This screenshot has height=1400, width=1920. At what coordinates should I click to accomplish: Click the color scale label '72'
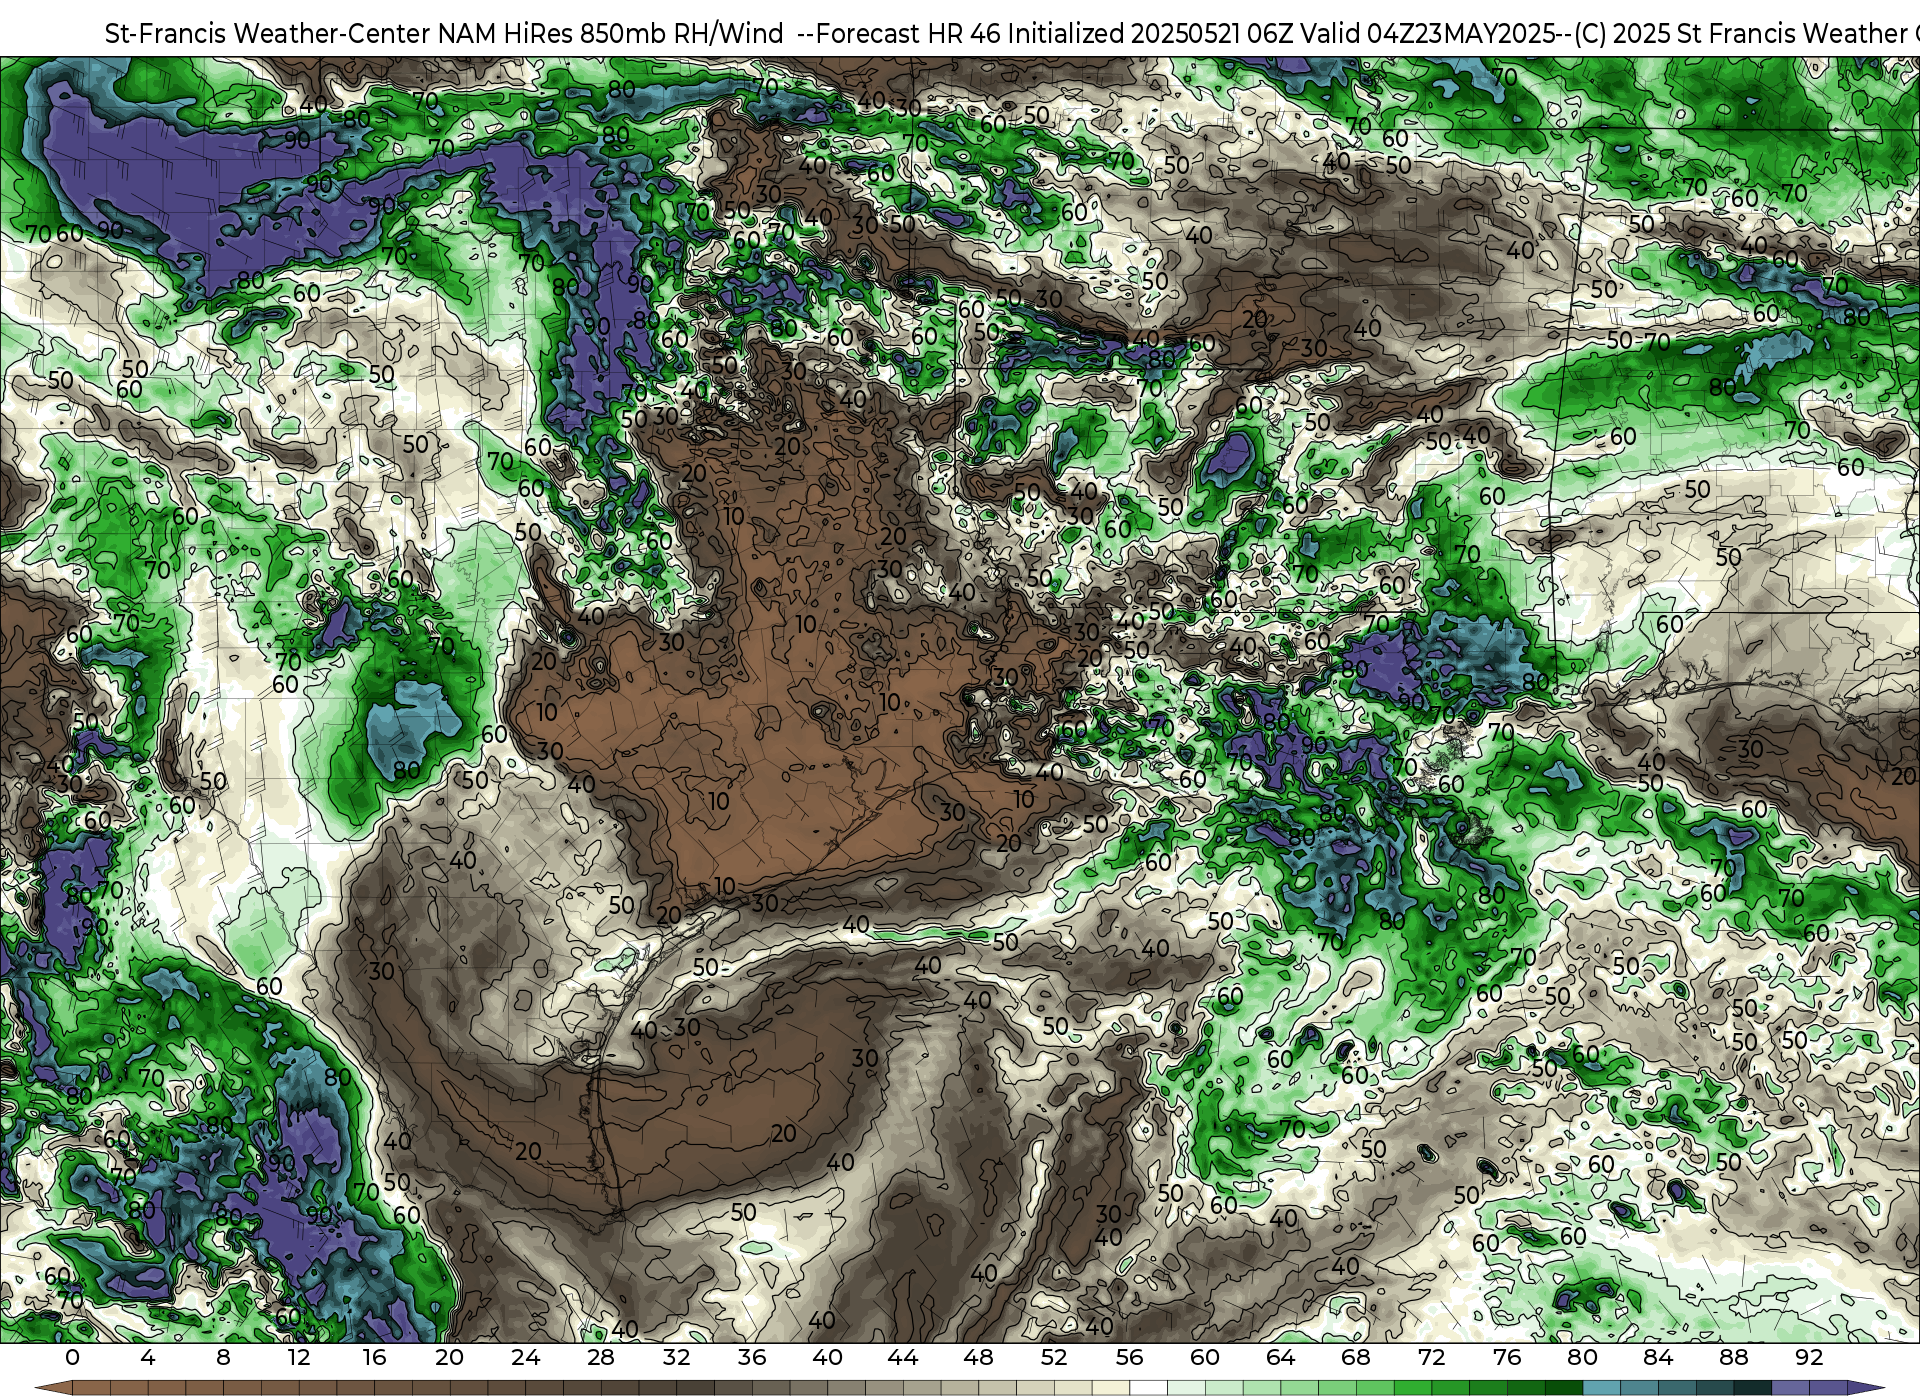click(1431, 1358)
